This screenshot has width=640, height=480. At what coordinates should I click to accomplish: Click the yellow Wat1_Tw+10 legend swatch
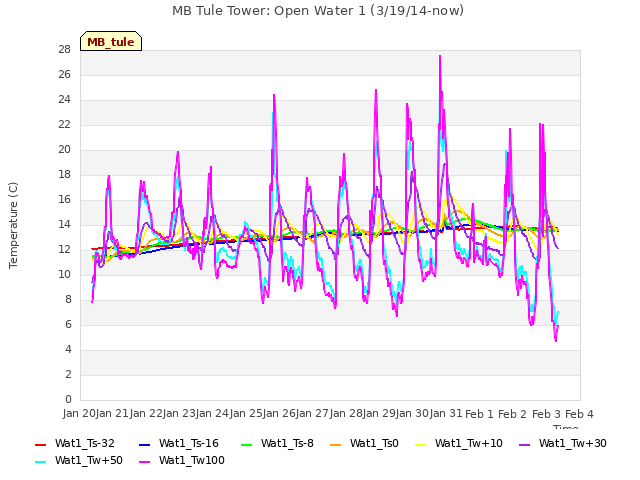point(420,444)
